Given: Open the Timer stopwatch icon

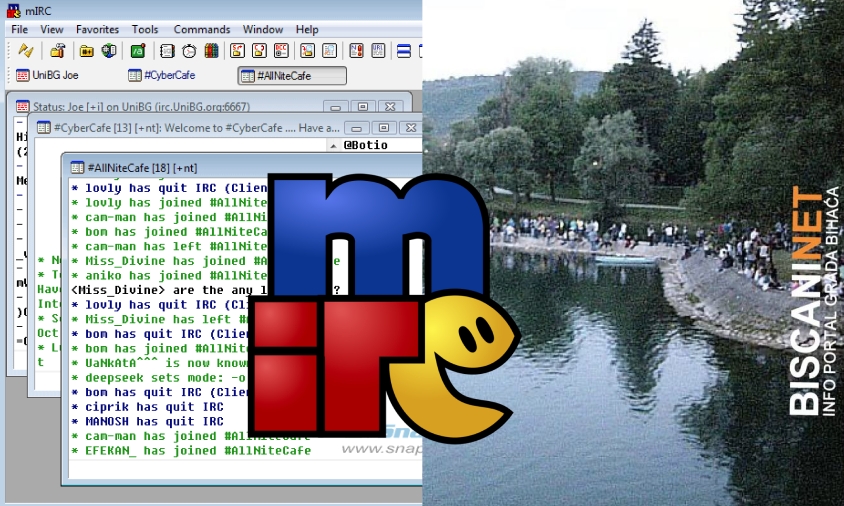Looking at the screenshot, I should (189, 51).
